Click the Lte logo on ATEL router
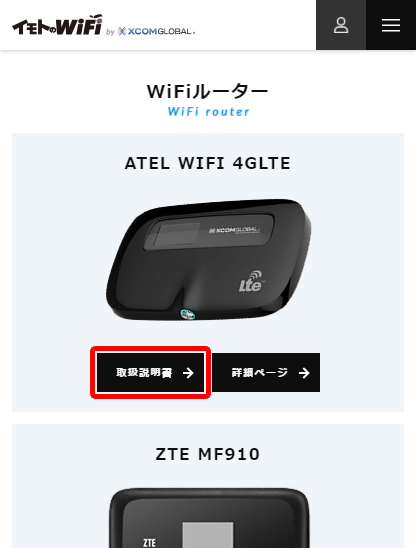 pyautogui.click(x=251, y=281)
